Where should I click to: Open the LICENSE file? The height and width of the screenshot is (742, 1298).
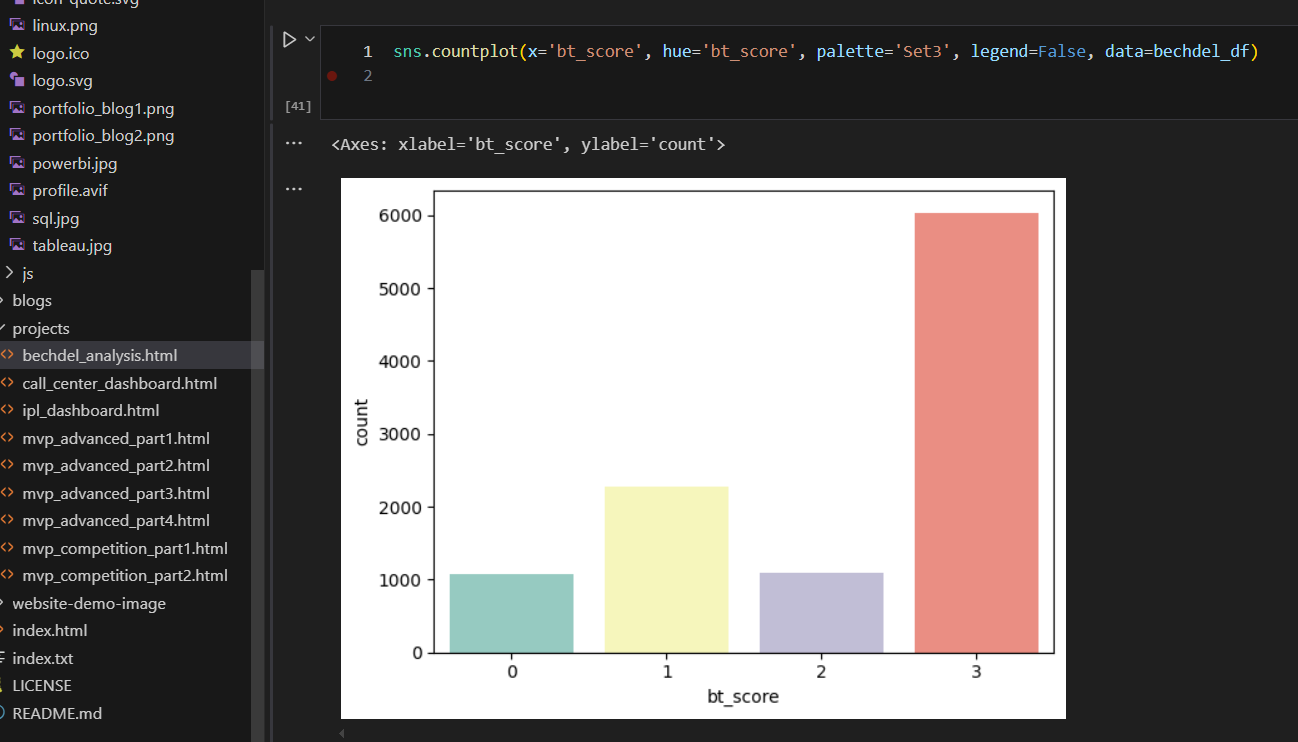coord(42,685)
